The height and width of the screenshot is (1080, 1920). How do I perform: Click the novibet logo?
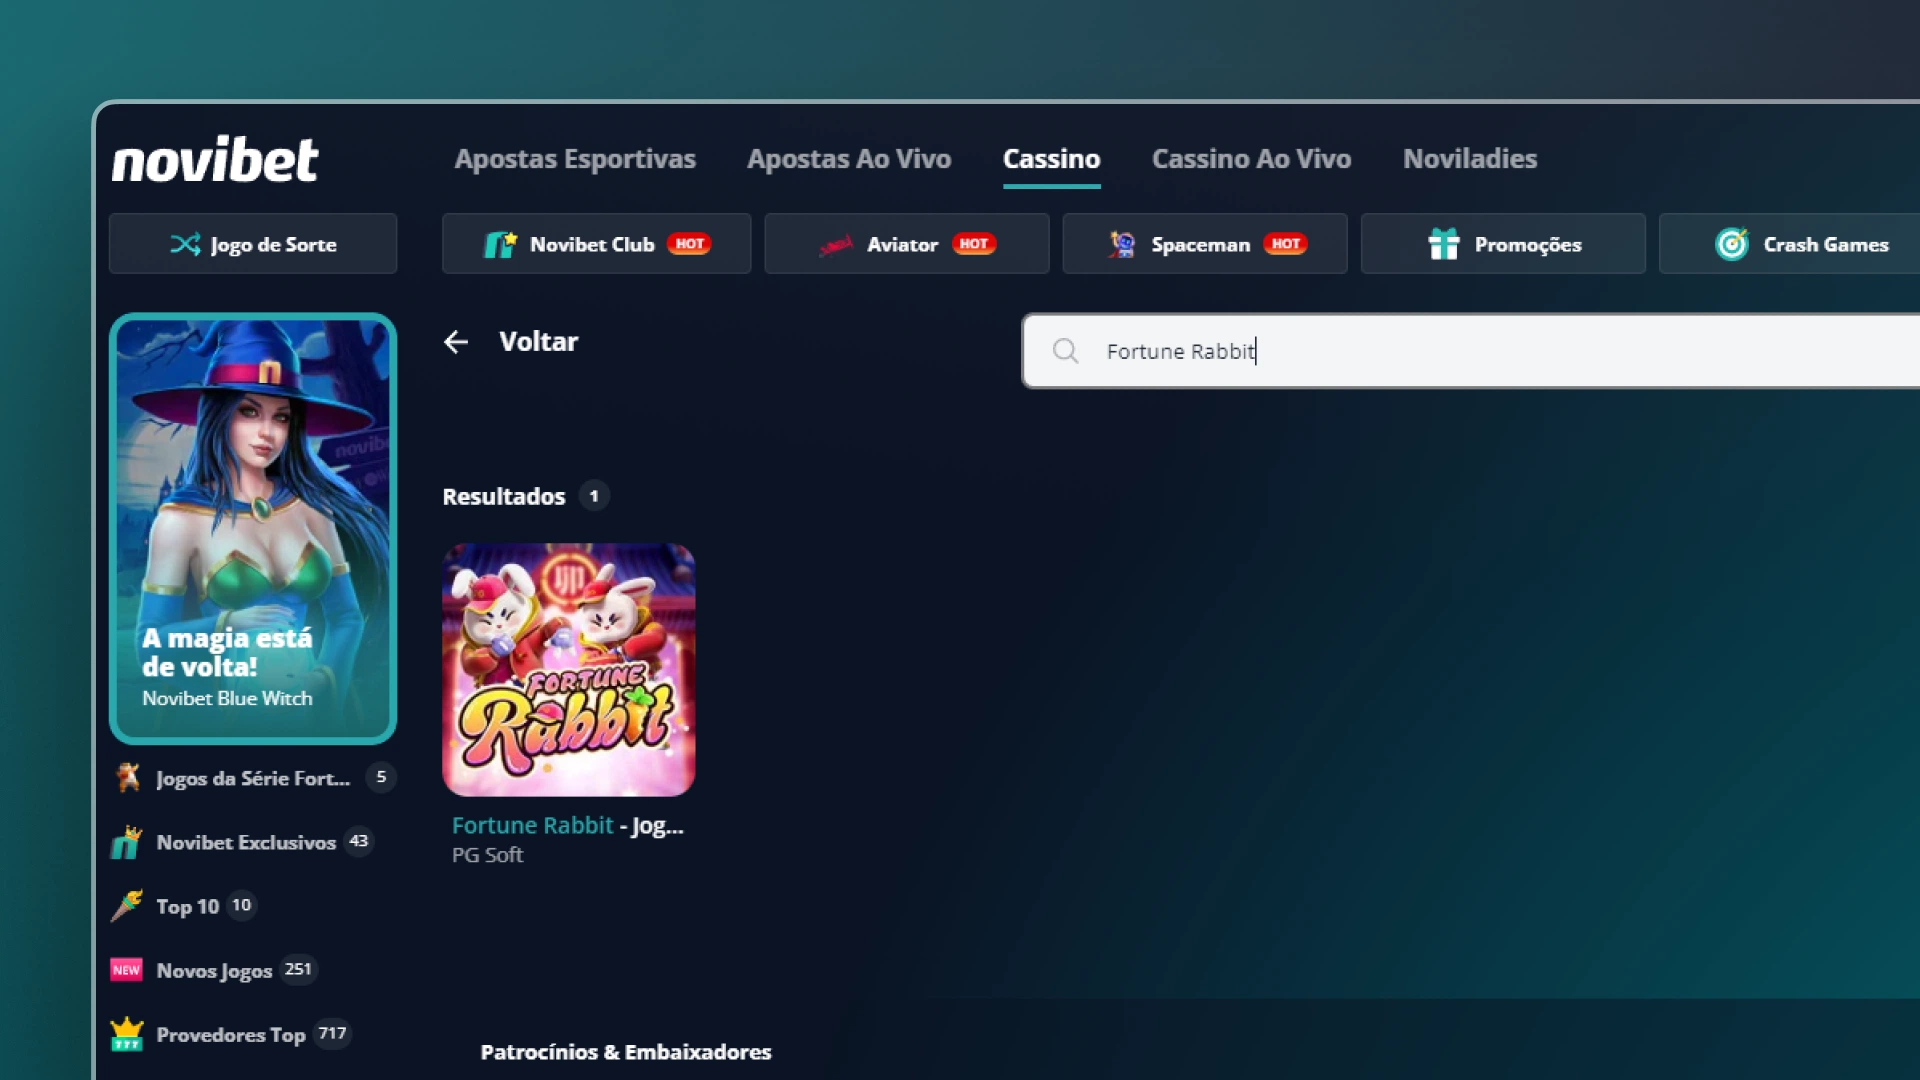click(215, 160)
